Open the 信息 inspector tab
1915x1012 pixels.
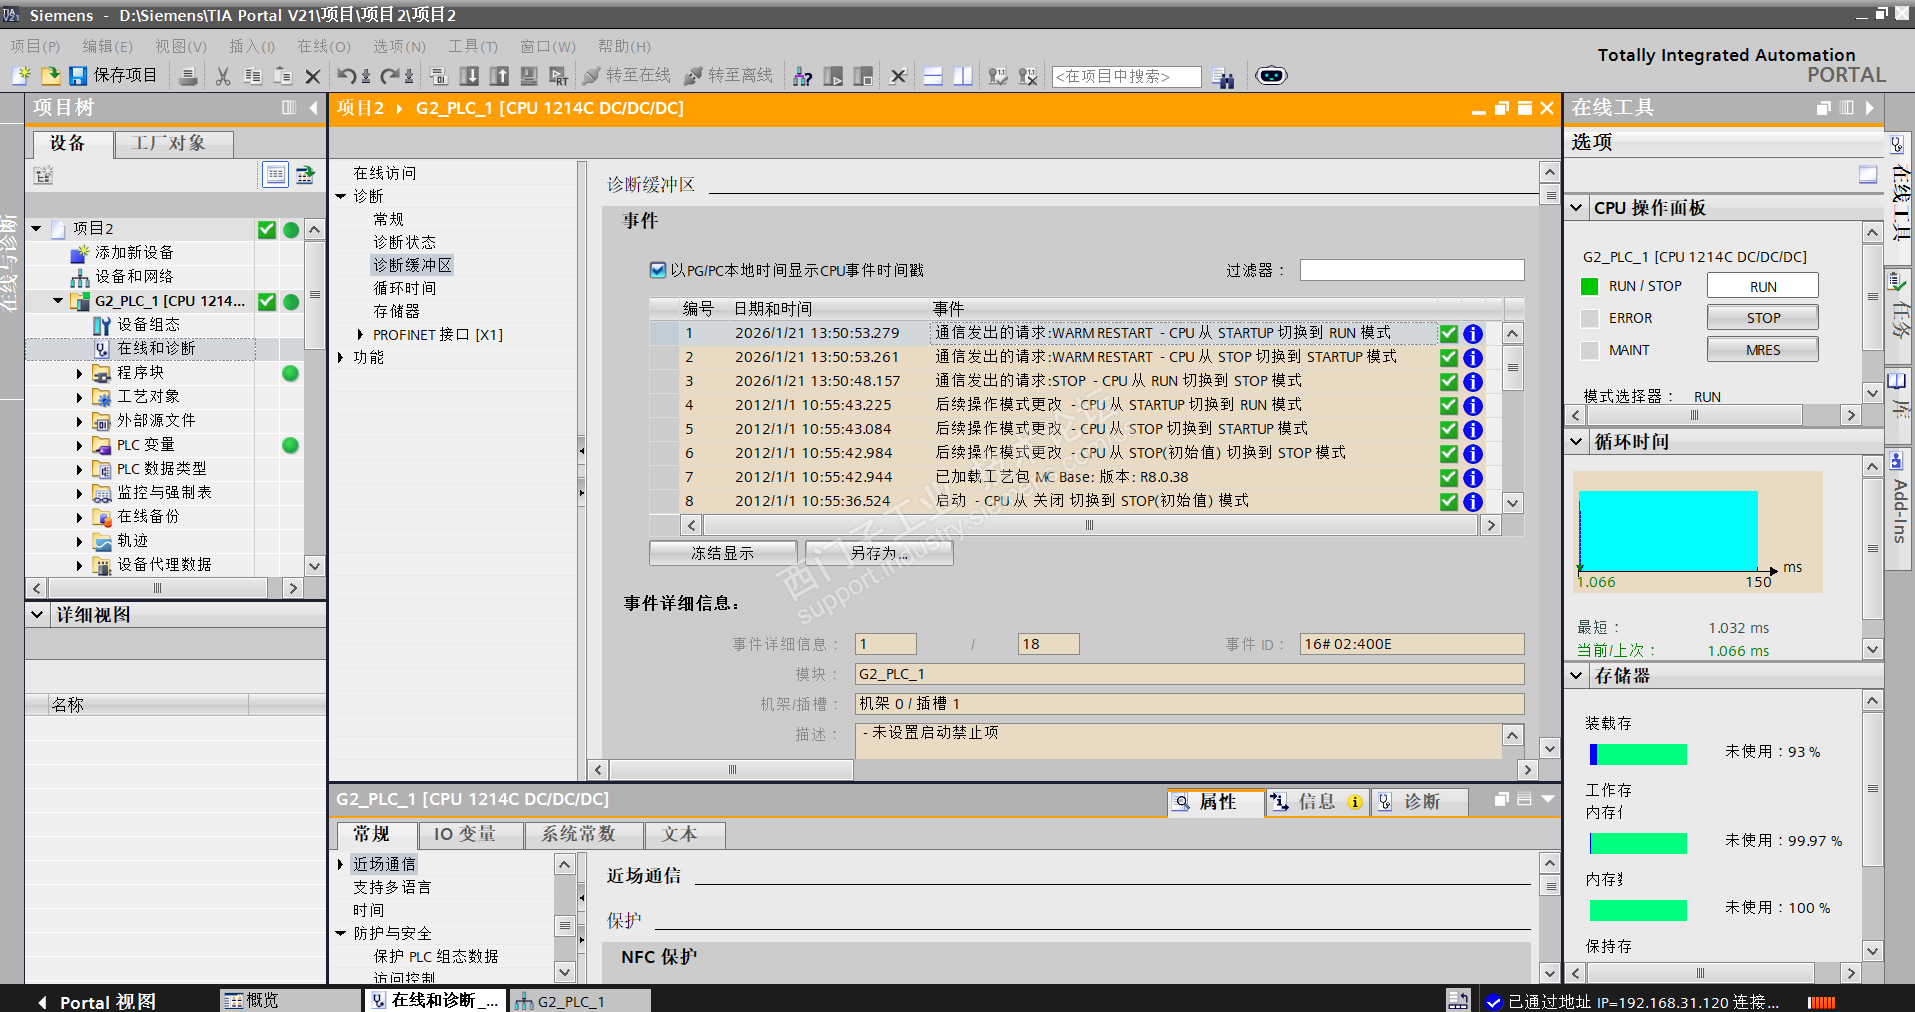tap(1316, 802)
